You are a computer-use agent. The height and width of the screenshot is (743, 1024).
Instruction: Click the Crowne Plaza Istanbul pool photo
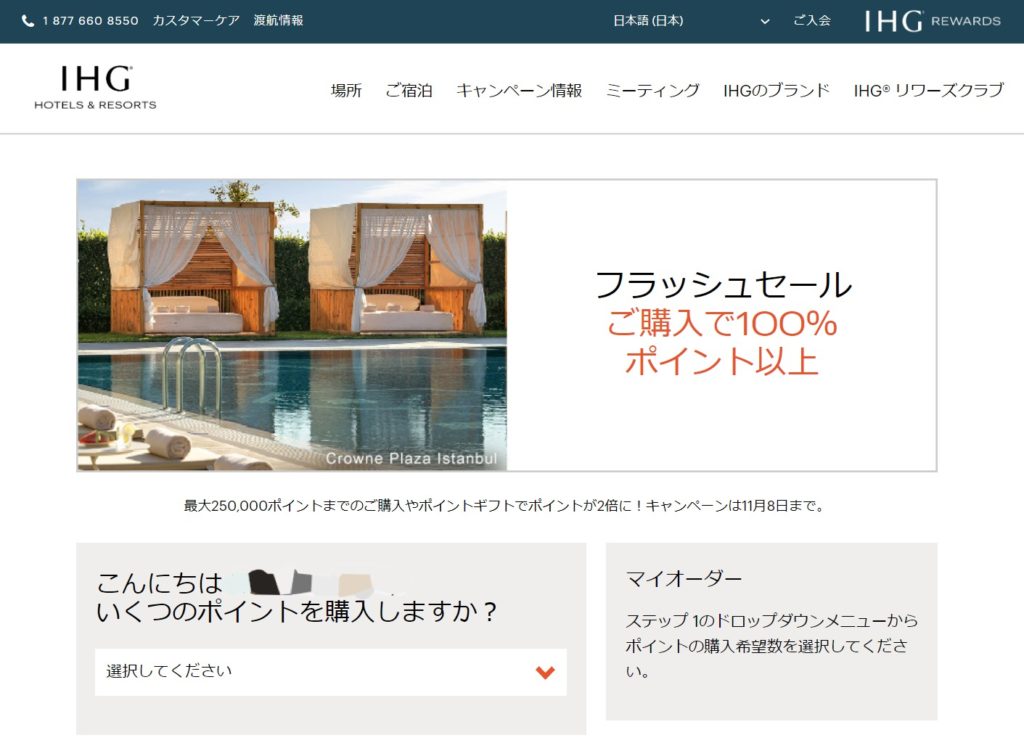tap(292, 325)
